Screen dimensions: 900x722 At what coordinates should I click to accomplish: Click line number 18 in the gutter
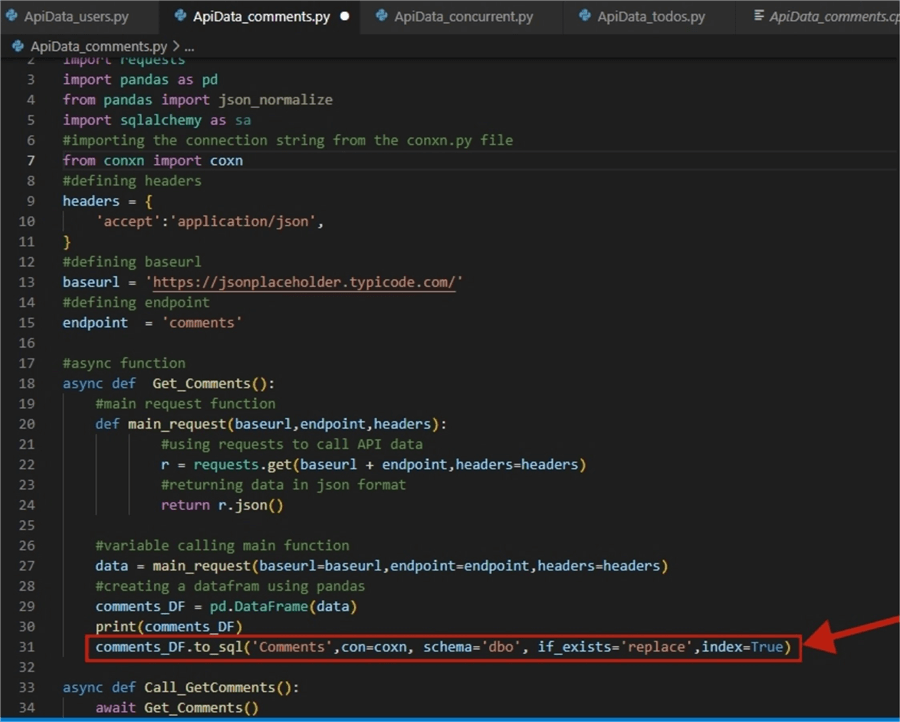point(30,383)
